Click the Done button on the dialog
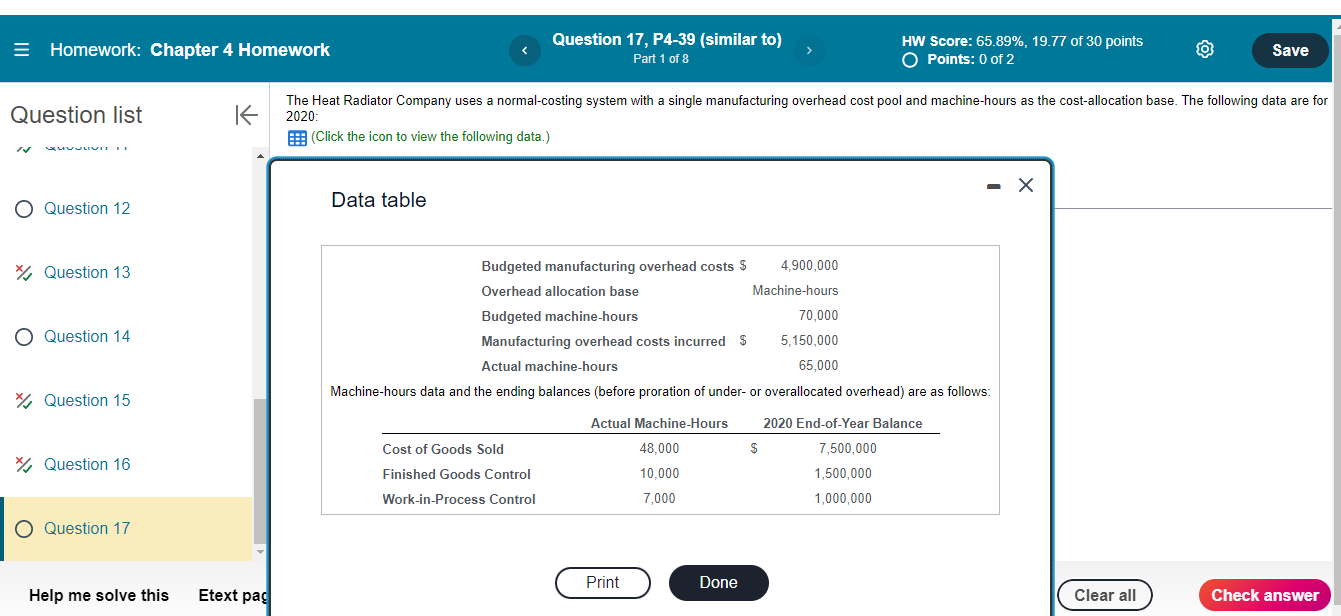Image resolution: width=1341 pixels, height=616 pixels. [x=718, y=583]
